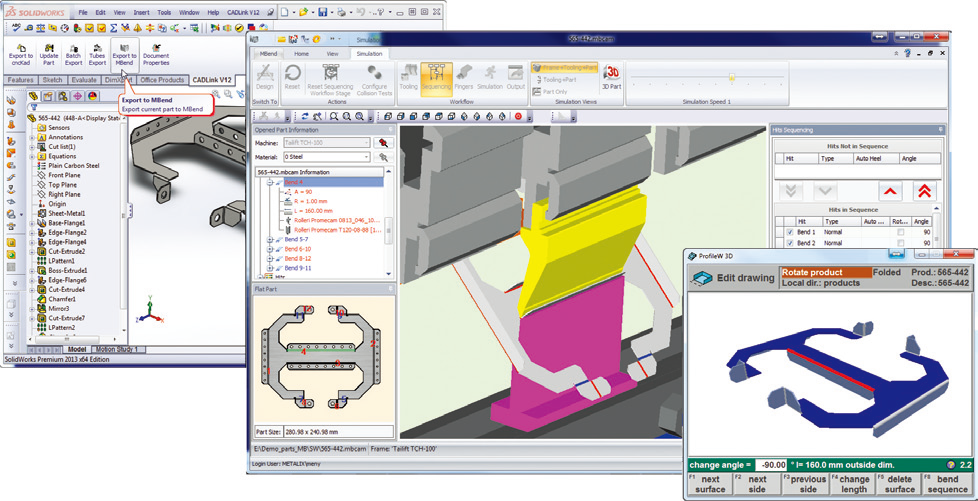978x501 pixels.
Task: Click Export to cncKad in SolidWorks
Action: pos(21,55)
